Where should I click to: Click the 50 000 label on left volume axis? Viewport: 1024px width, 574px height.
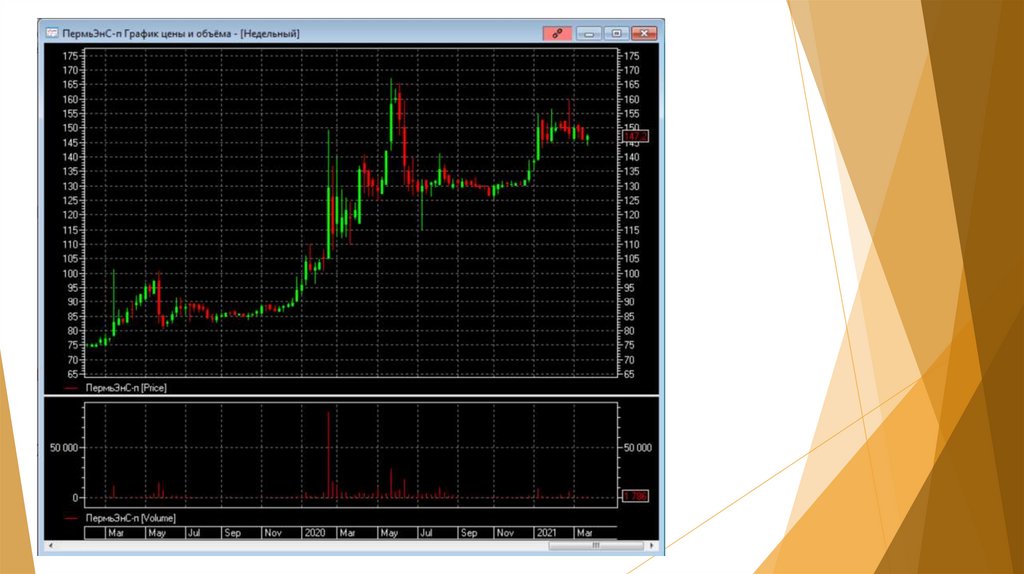pos(62,448)
